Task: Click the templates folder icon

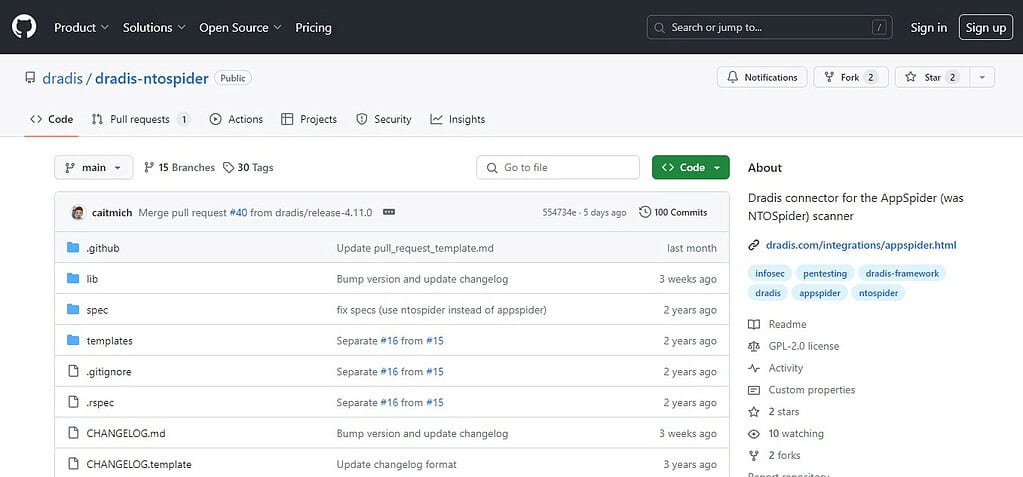Action: [73, 341]
